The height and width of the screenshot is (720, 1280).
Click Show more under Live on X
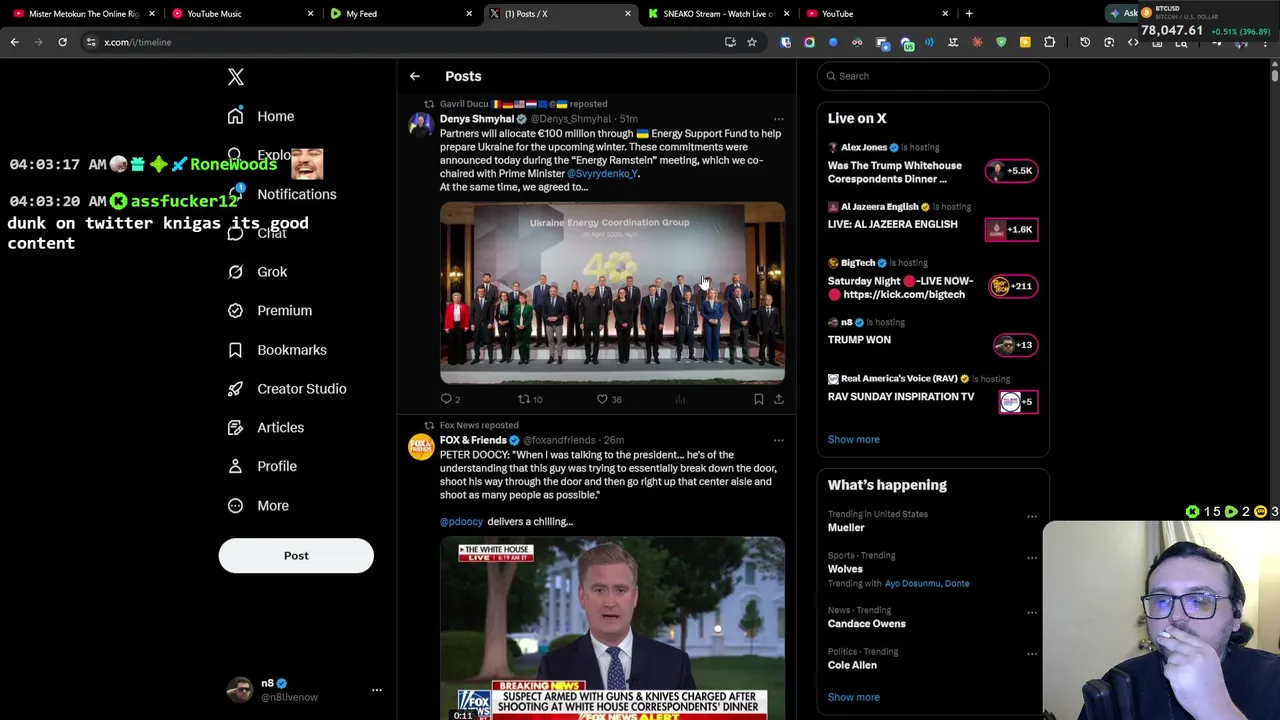[x=853, y=439]
